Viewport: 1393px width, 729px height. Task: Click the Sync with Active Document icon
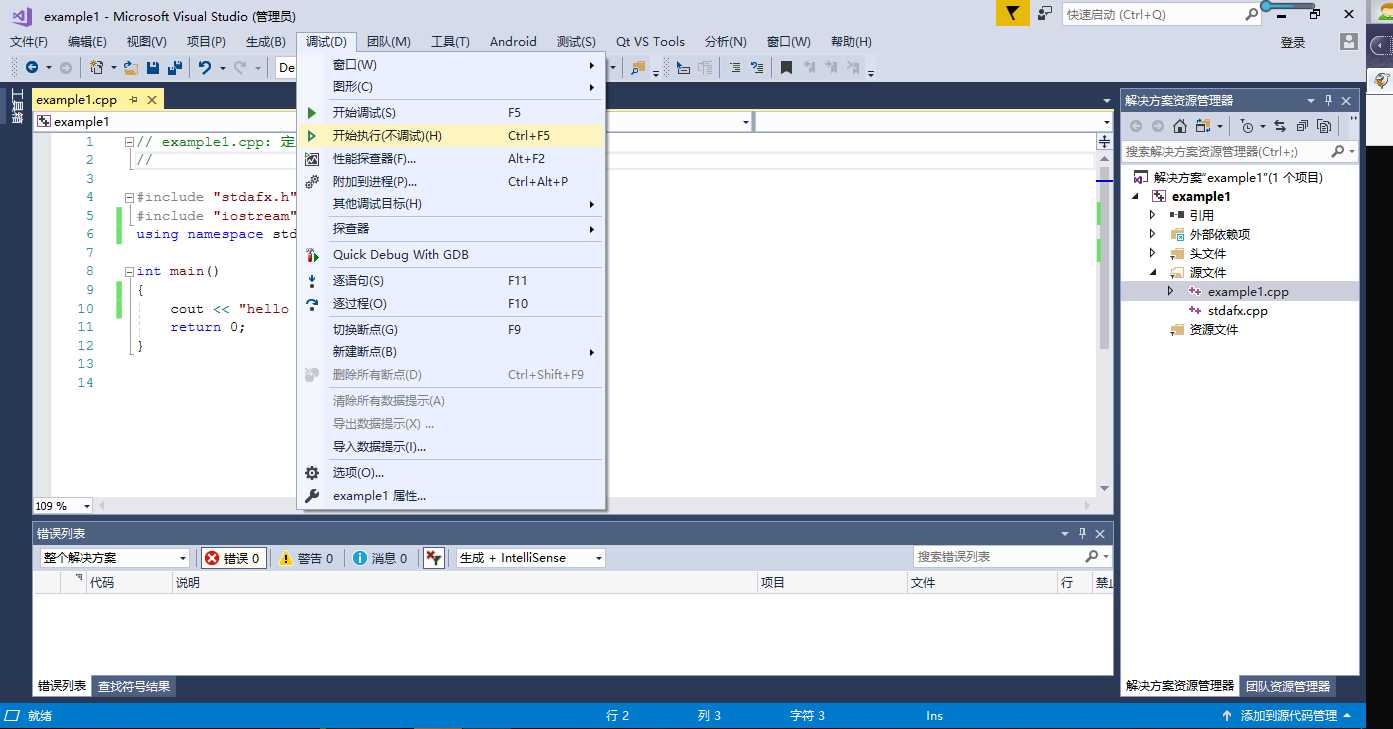pyautogui.click(x=1279, y=126)
